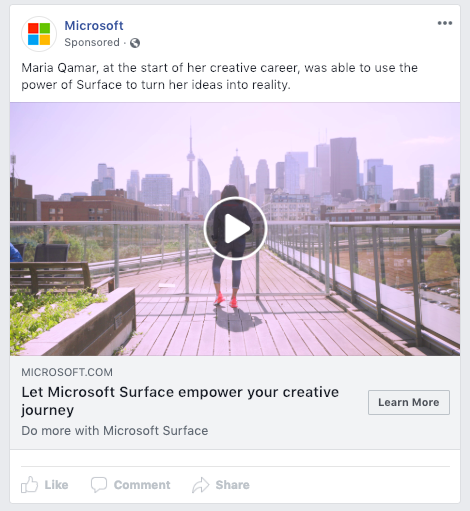Click the wooden bench in video thumbnail
This screenshot has width=470, height=511.
(51, 275)
